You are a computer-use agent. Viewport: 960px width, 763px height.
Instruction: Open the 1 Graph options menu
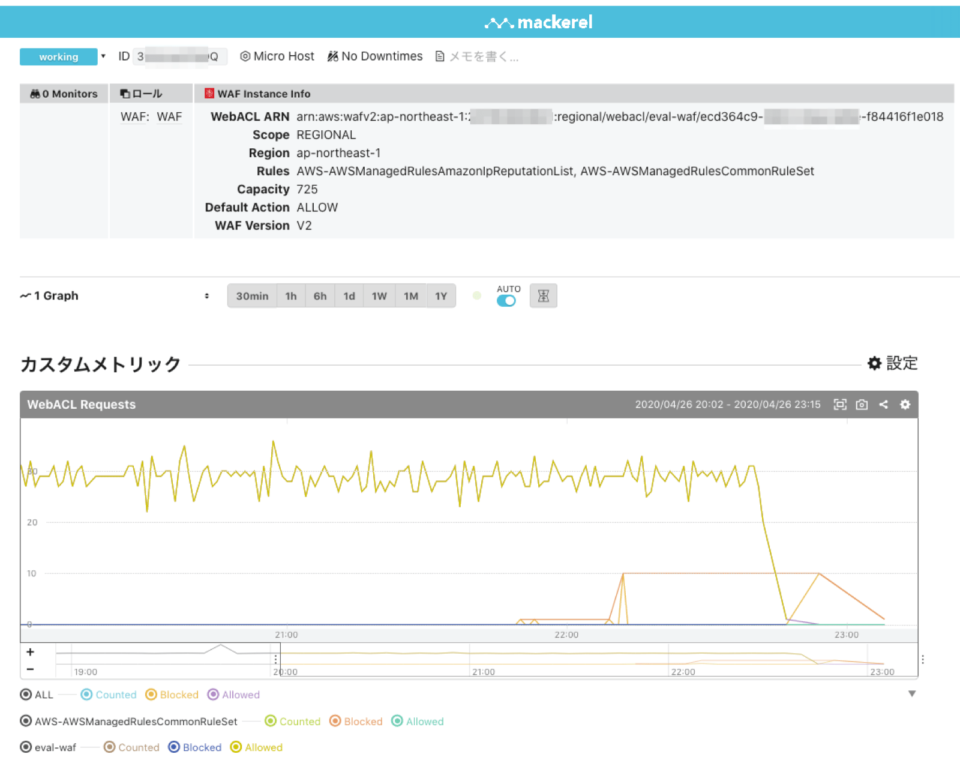[x=207, y=295]
